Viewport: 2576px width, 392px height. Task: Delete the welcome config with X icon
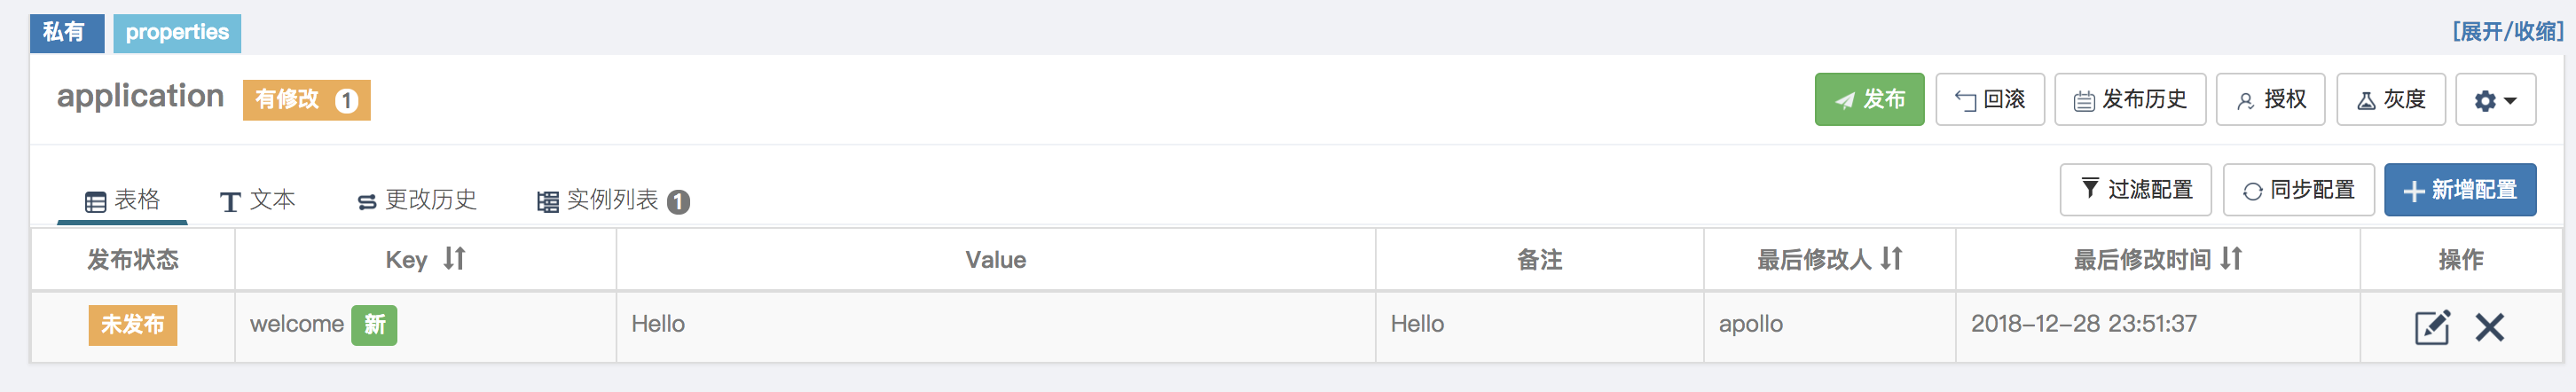coord(2489,327)
